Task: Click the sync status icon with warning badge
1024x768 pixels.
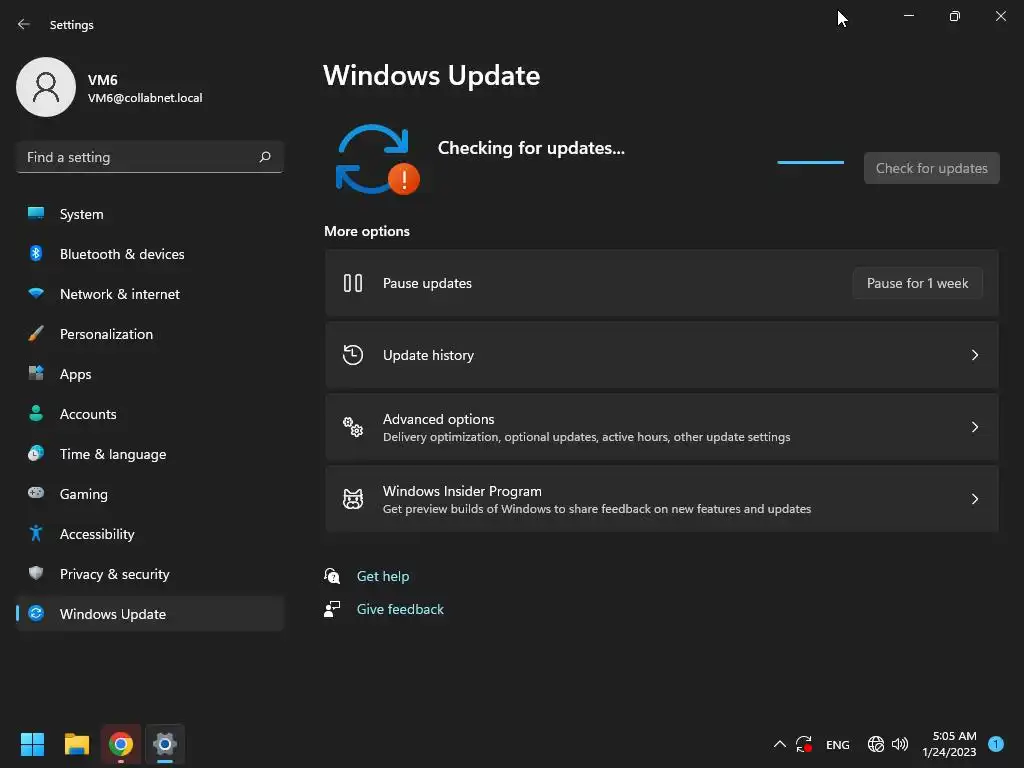Action: (377, 159)
